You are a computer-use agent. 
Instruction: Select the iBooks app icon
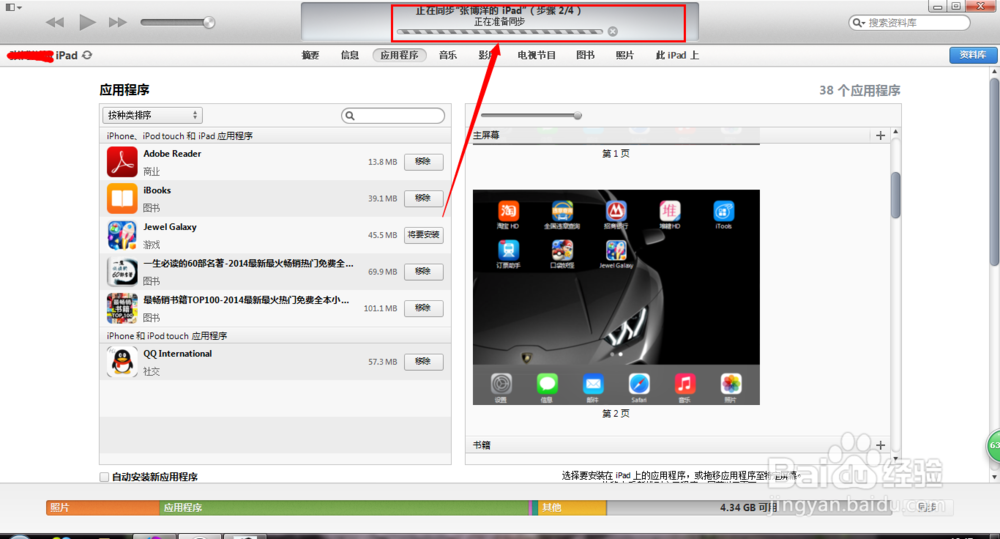point(122,198)
